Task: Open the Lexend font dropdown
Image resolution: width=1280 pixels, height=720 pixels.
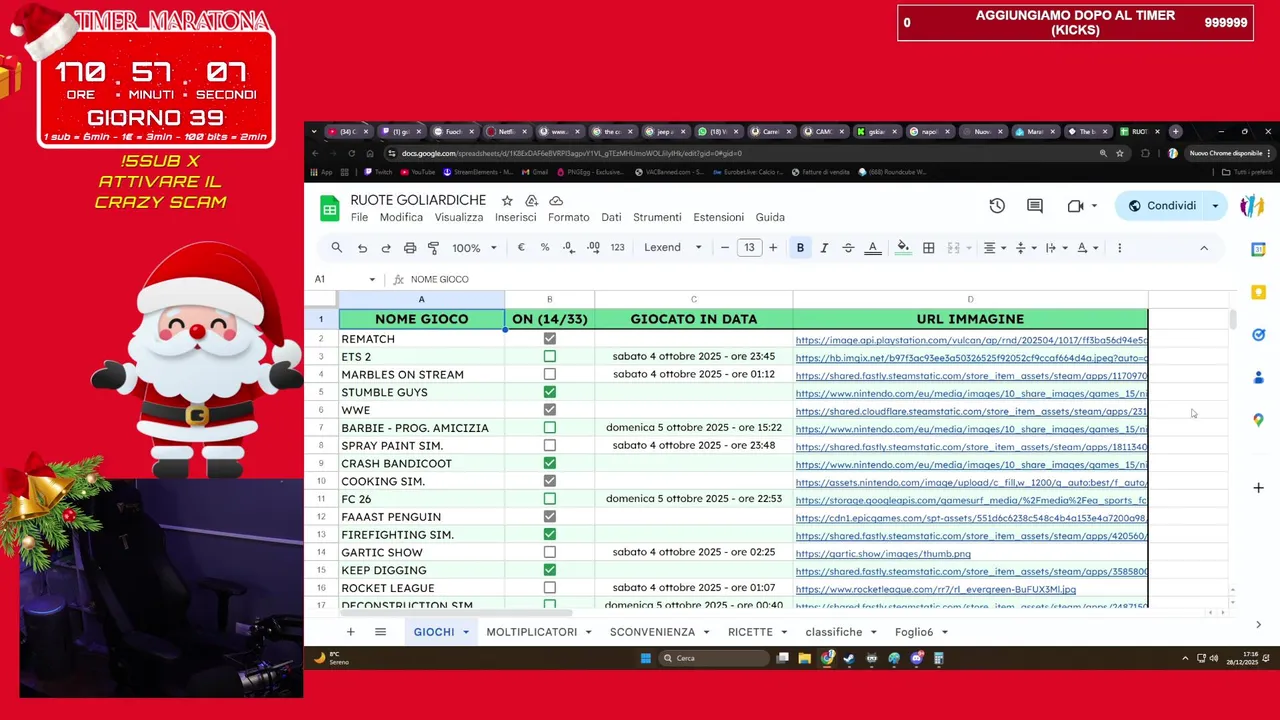Action: 673,248
